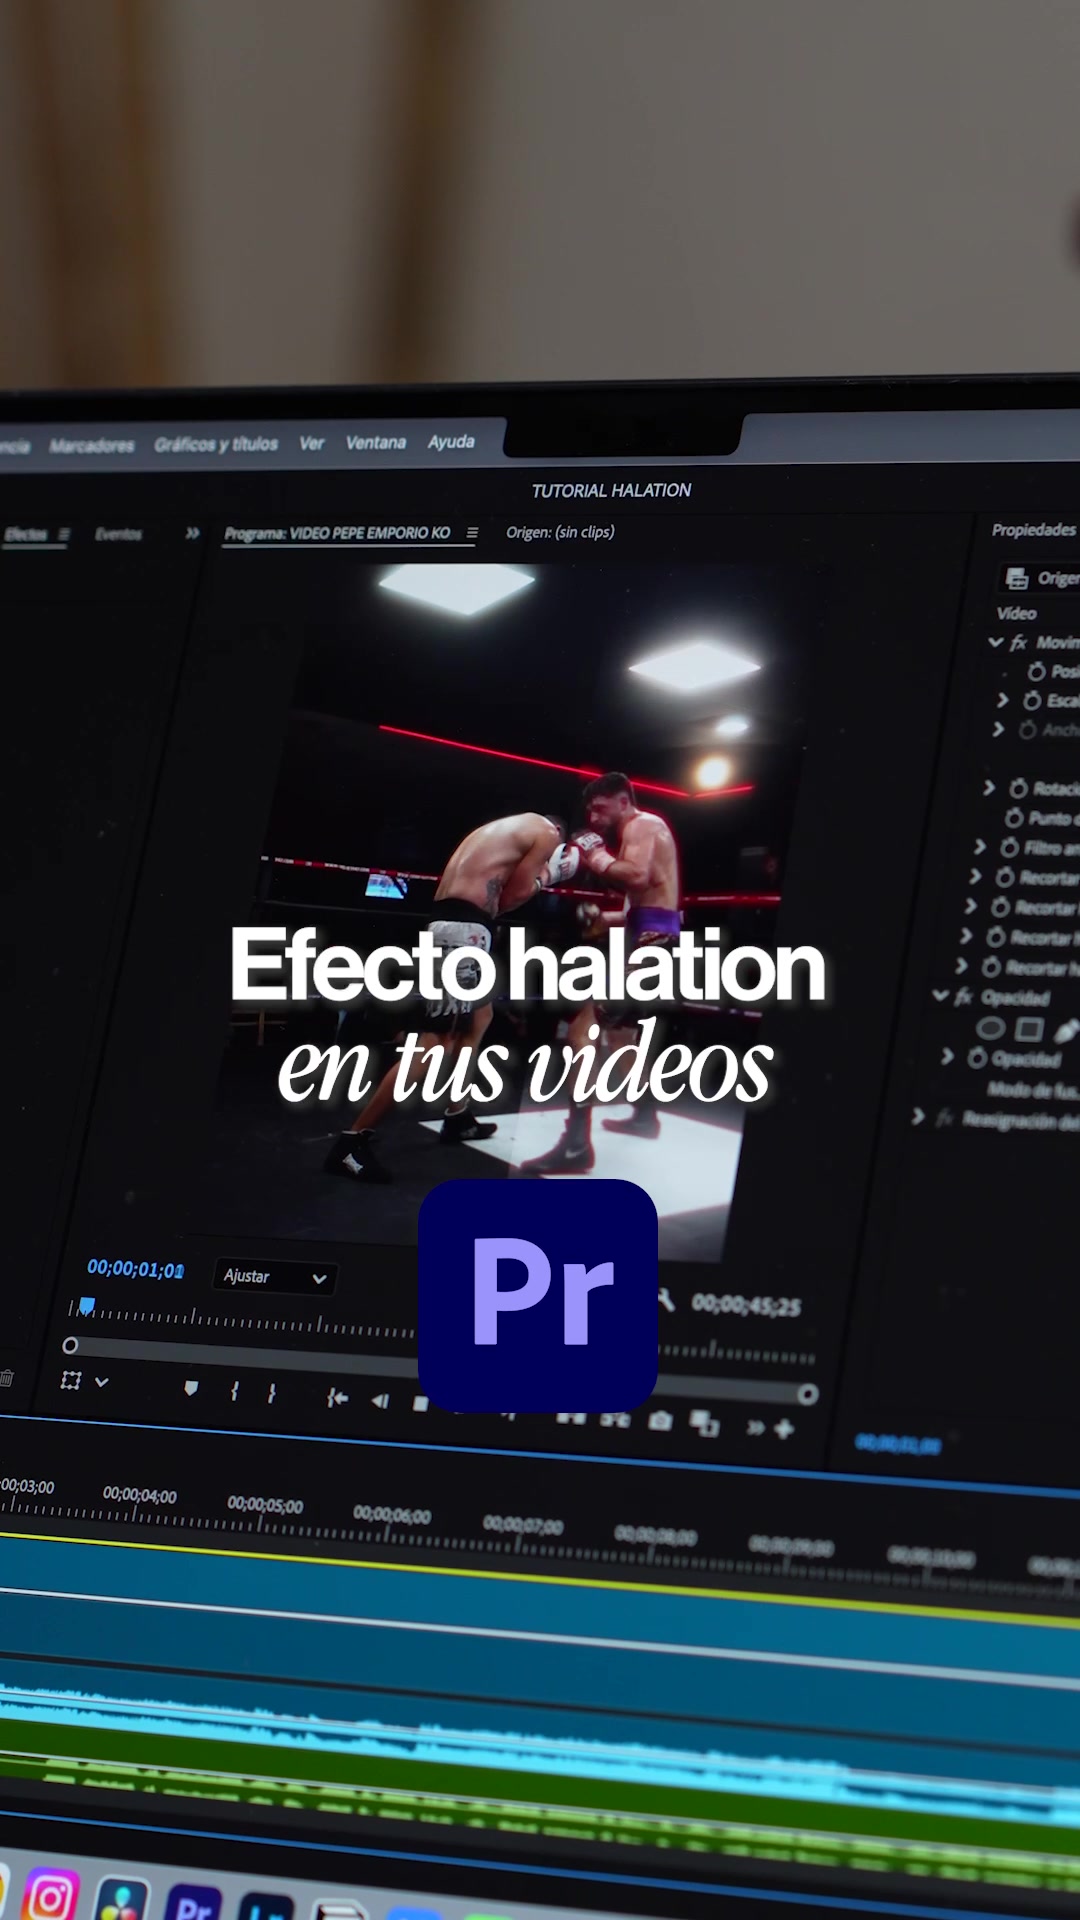Open the Ver menu
This screenshot has height=1920, width=1080.
(x=312, y=443)
